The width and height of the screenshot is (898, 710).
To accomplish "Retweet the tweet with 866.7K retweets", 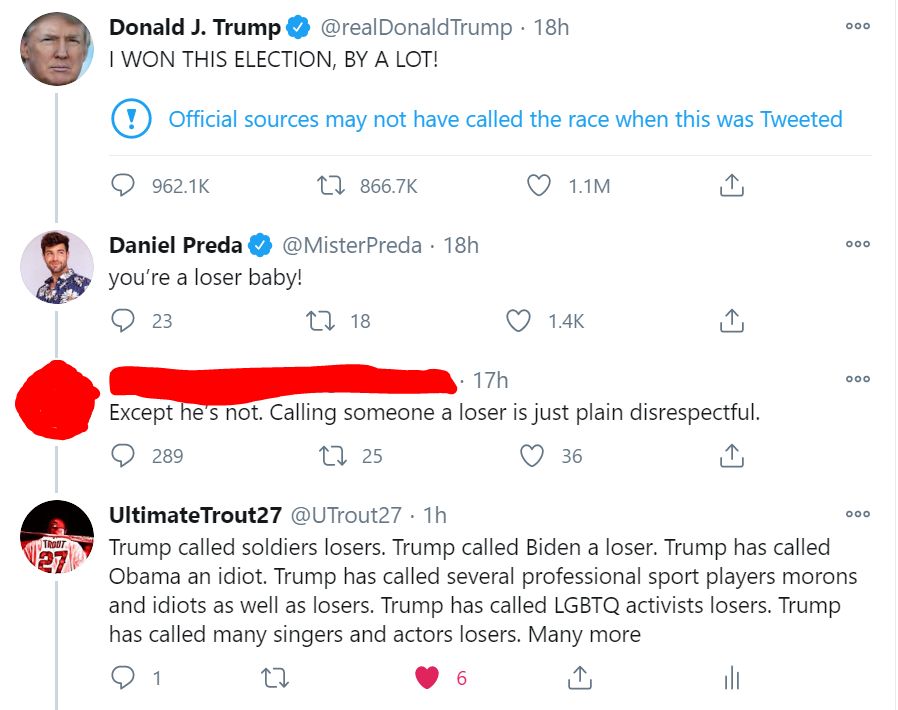I will [x=327, y=185].
